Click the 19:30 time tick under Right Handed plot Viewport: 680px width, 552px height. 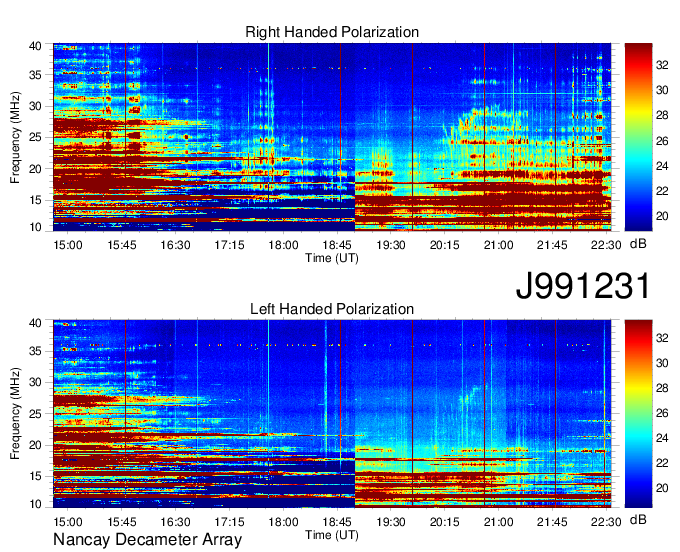[391, 245]
